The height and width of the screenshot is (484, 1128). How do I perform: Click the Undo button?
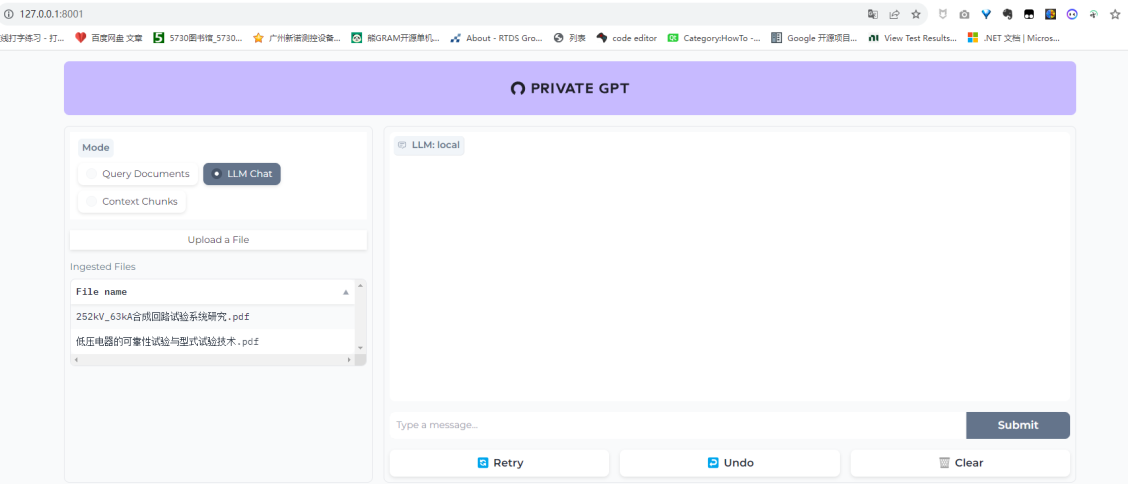(x=729, y=463)
